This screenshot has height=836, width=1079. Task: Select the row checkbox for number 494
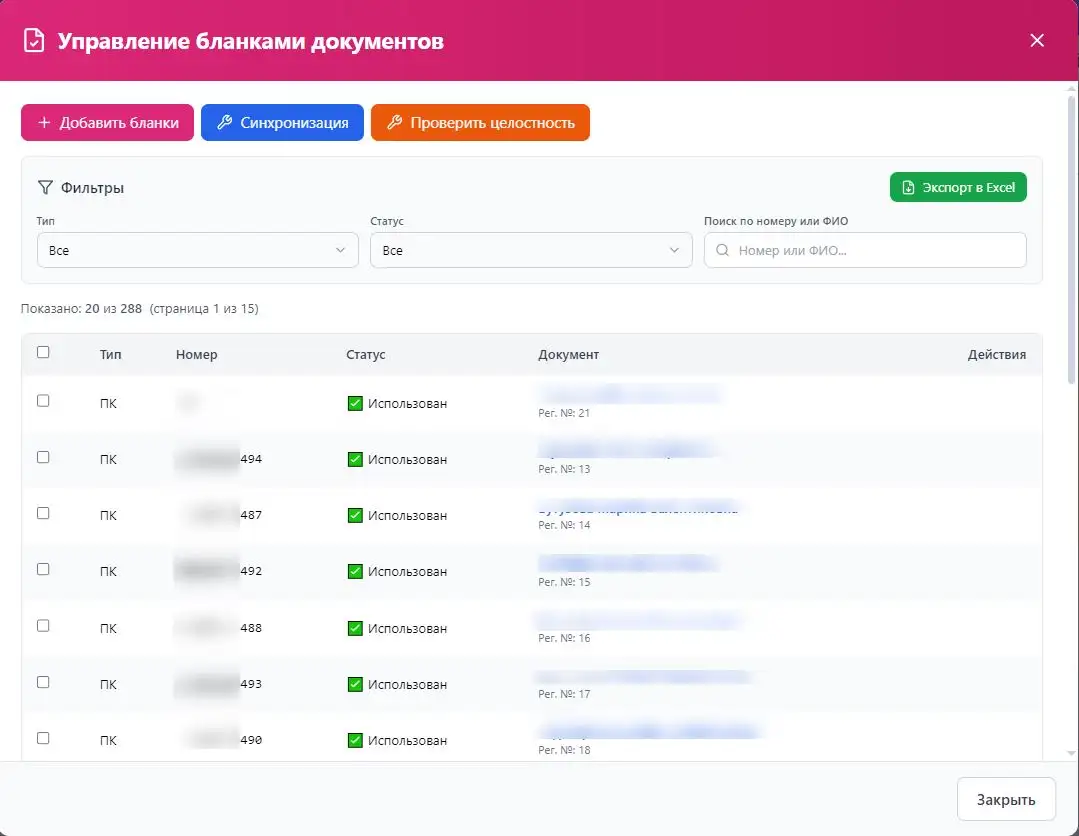click(43, 457)
